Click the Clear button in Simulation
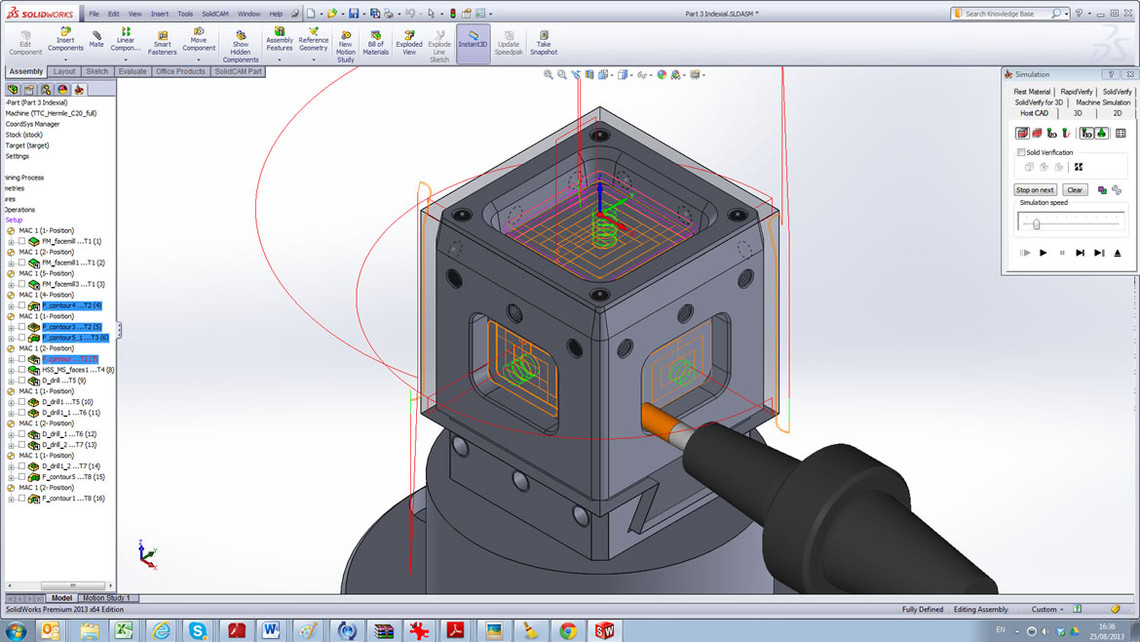 pos(1075,190)
